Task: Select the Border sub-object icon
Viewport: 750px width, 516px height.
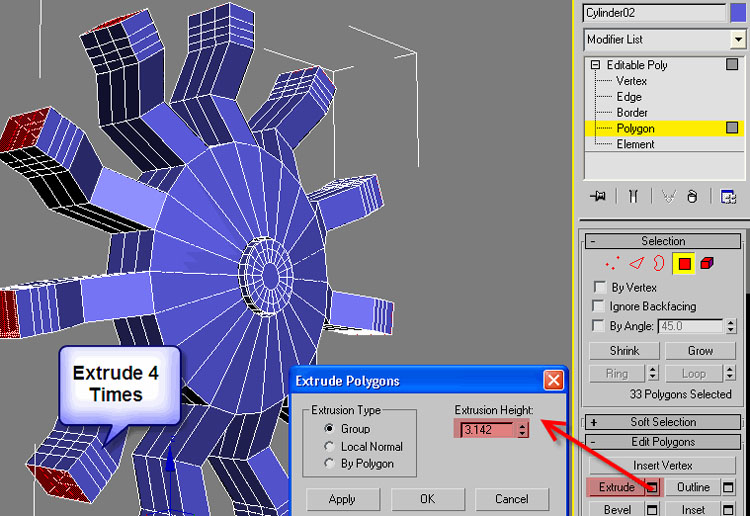Action: (658, 264)
